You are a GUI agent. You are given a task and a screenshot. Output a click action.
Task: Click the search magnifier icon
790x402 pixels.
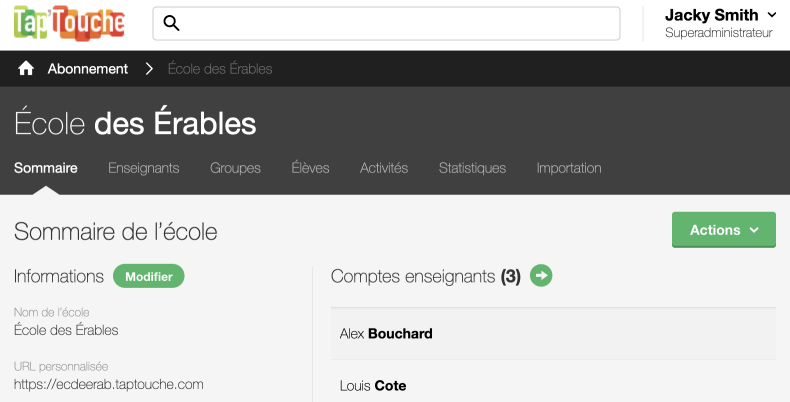click(x=171, y=23)
